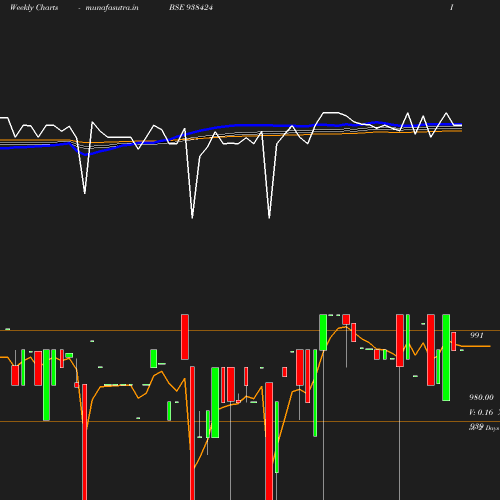Click the 'V: 0.16' volume reading
500x500 pixels.
click(x=481, y=412)
